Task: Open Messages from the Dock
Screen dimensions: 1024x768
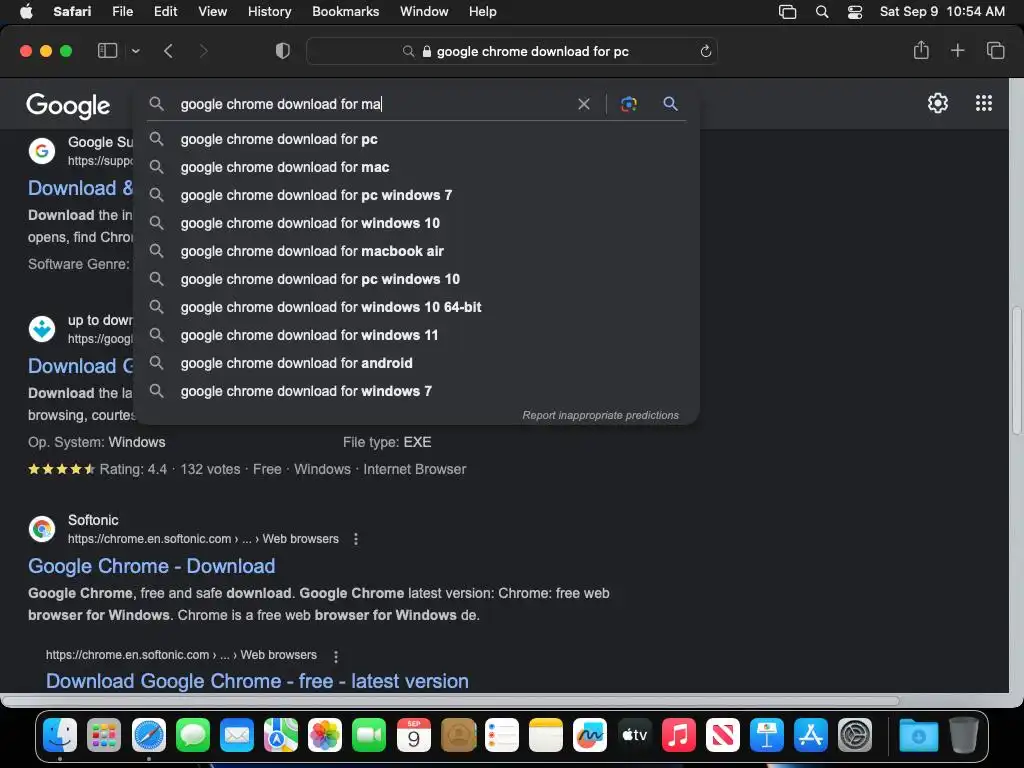Action: [x=193, y=735]
